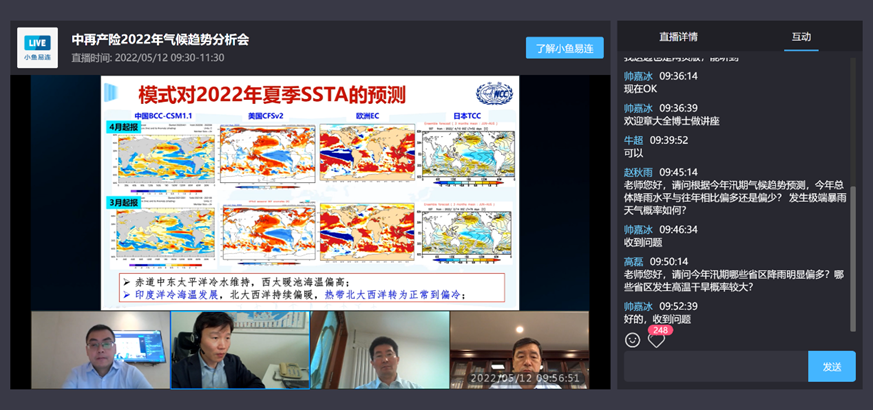Click the 4月起报 label on slide
The image size is (873, 410).
pyautogui.click(x=123, y=126)
